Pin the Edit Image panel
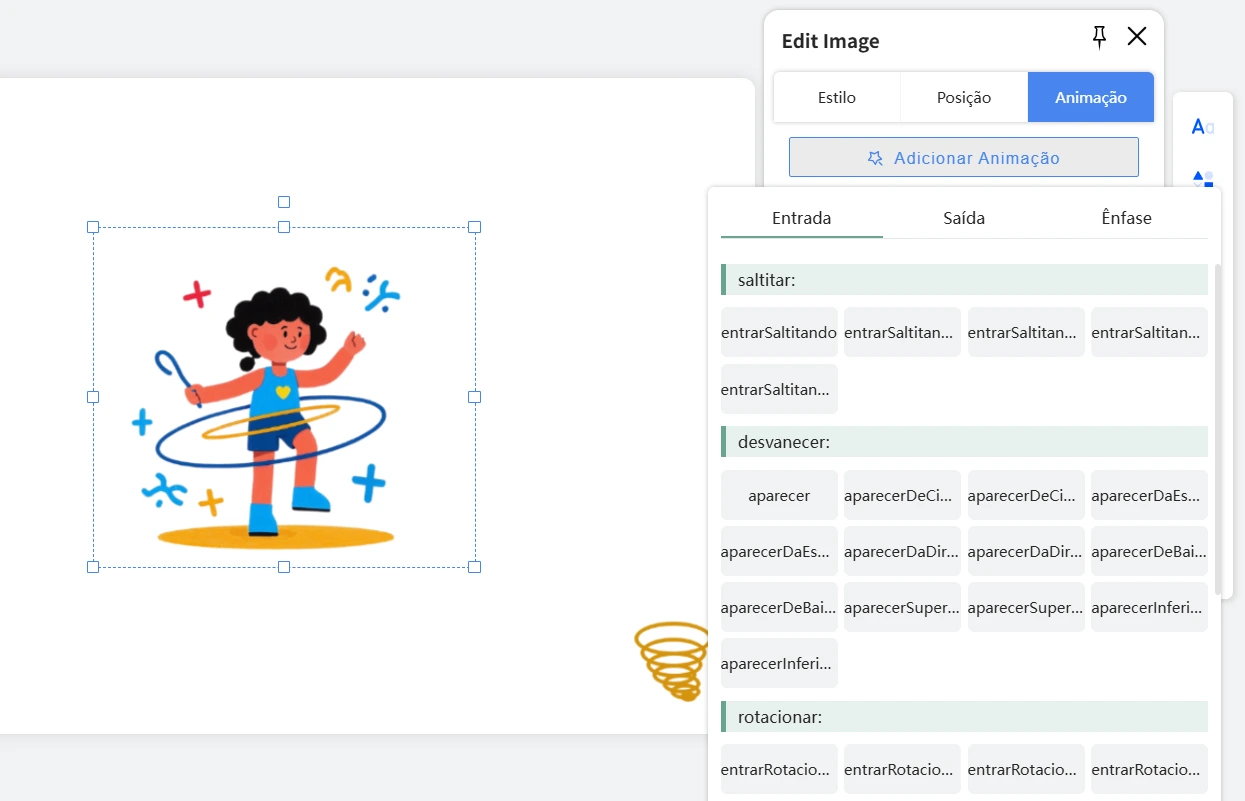Viewport: 1245px width, 801px height. point(1099,38)
